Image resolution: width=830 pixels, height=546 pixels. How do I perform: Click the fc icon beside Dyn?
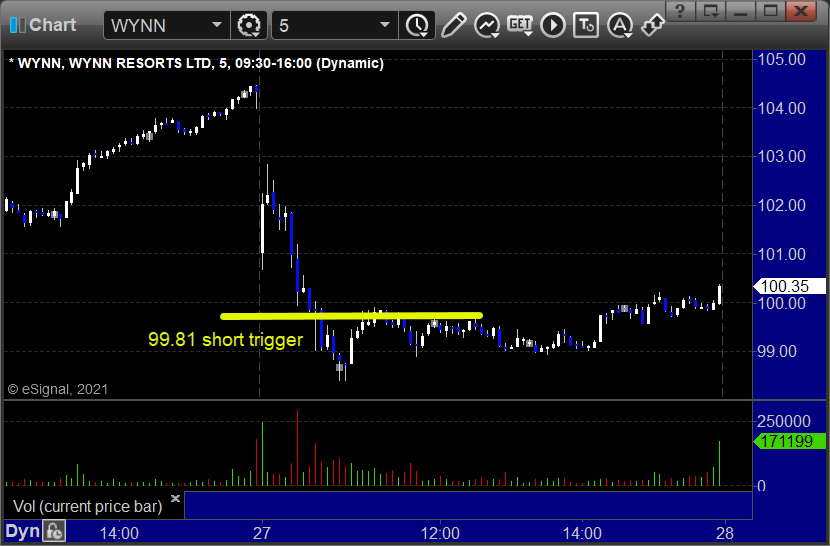tap(54, 531)
